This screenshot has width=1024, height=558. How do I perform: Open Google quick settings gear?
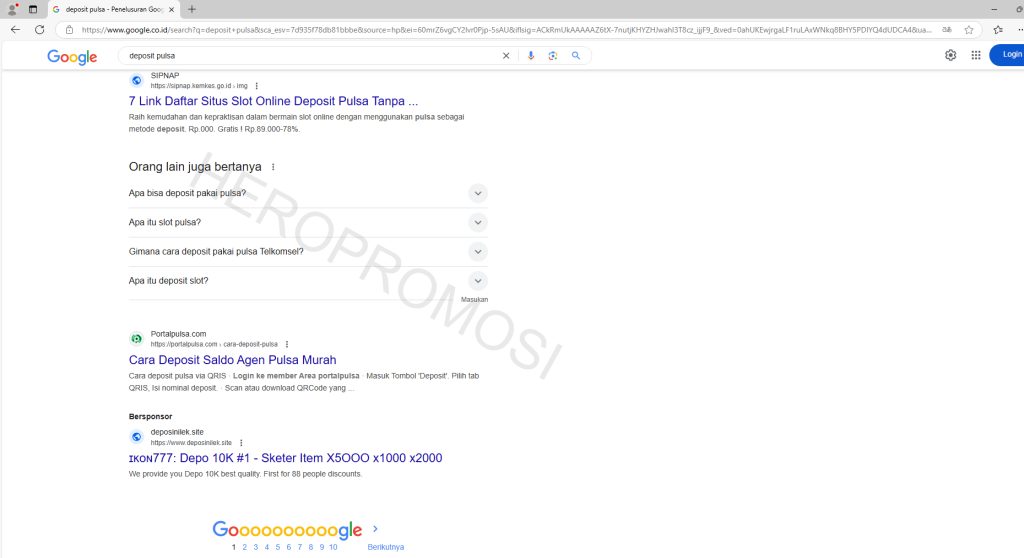click(x=950, y=55)
